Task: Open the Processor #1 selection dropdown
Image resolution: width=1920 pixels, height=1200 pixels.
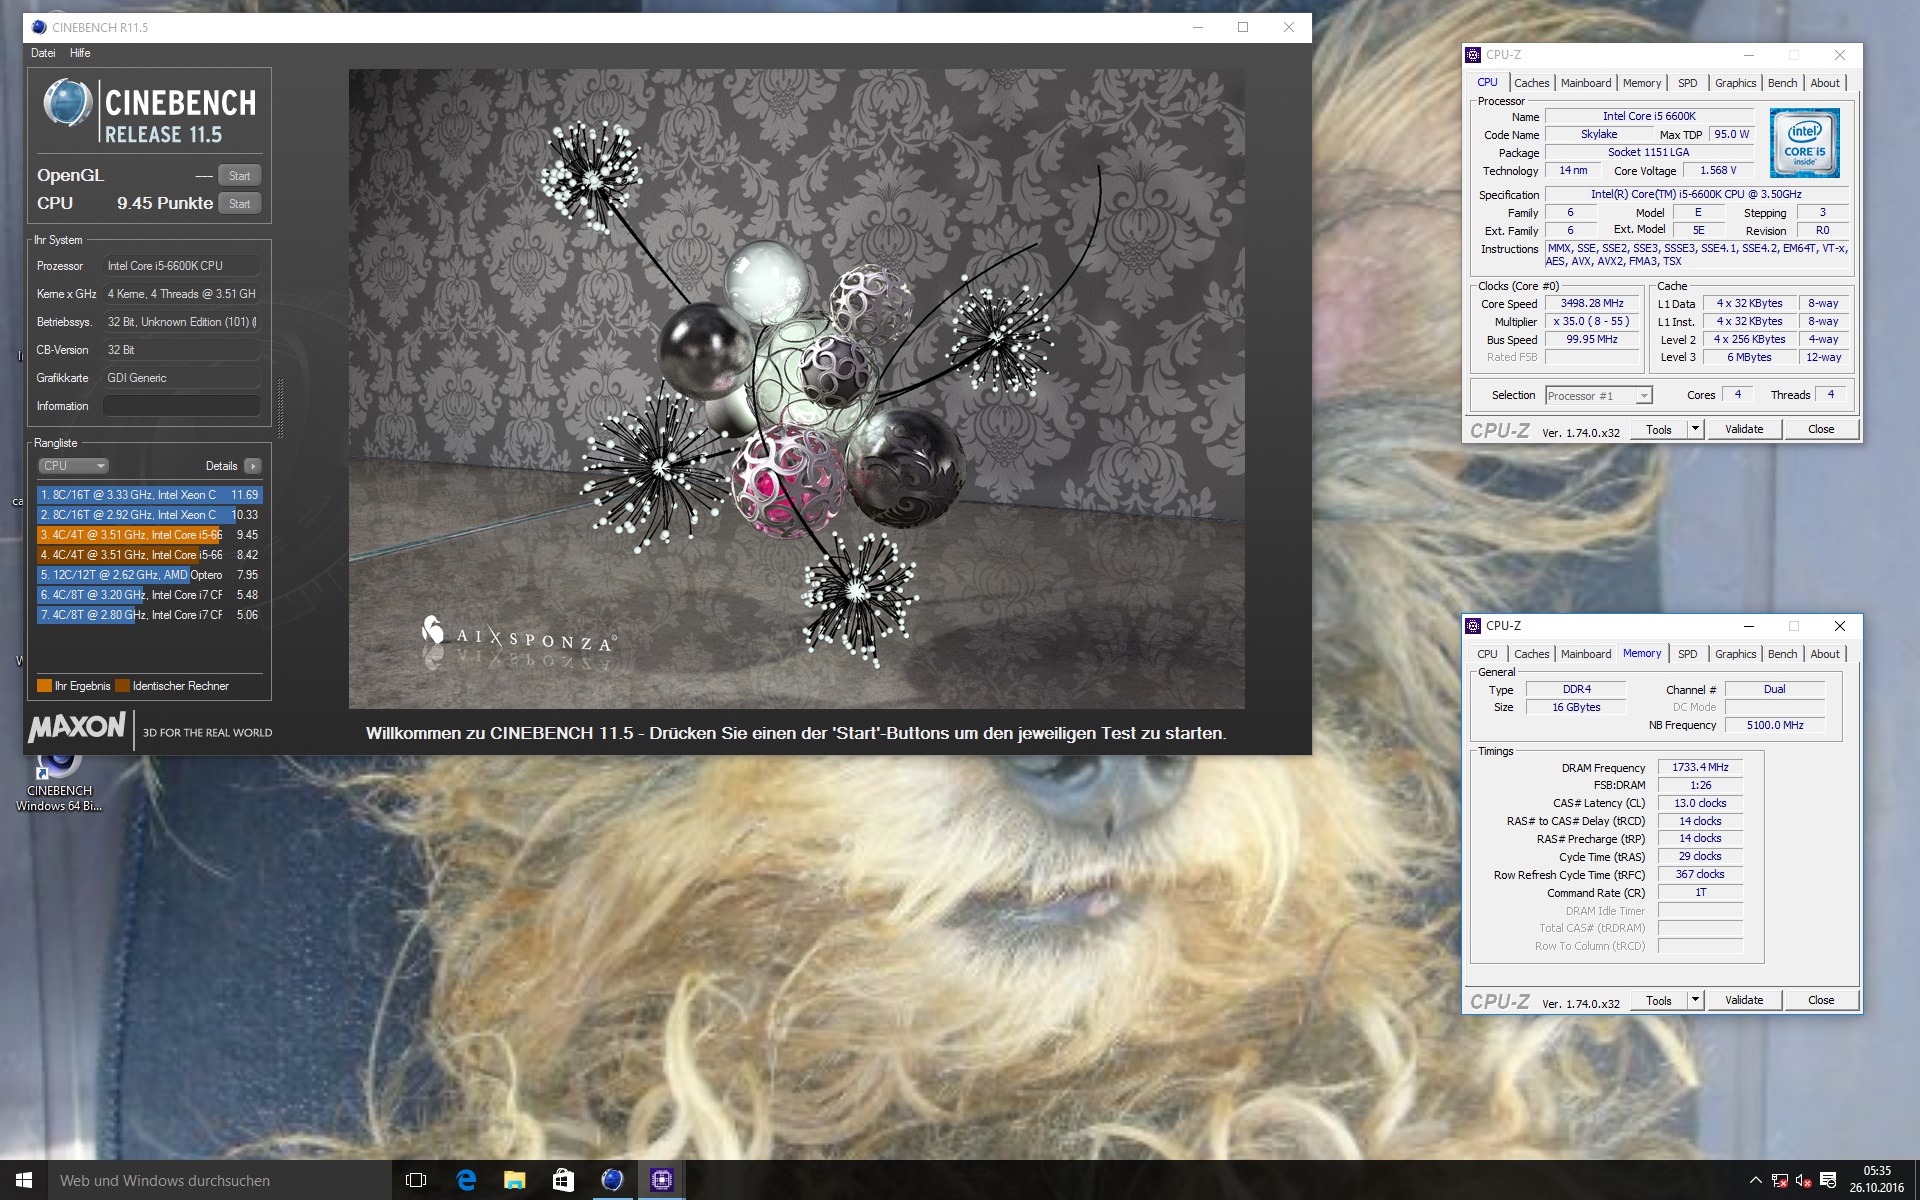Action: tap(1598, 396)
